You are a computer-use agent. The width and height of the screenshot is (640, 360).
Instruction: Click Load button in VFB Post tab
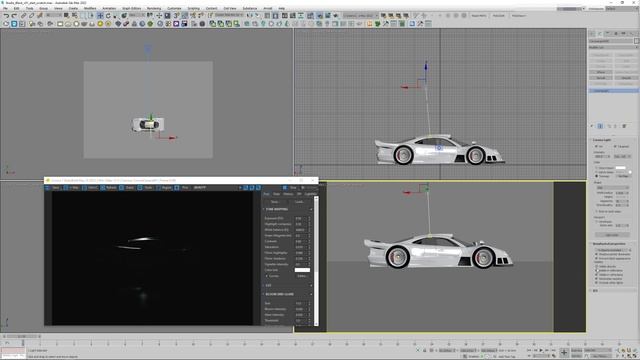click(x=299, y=202)
